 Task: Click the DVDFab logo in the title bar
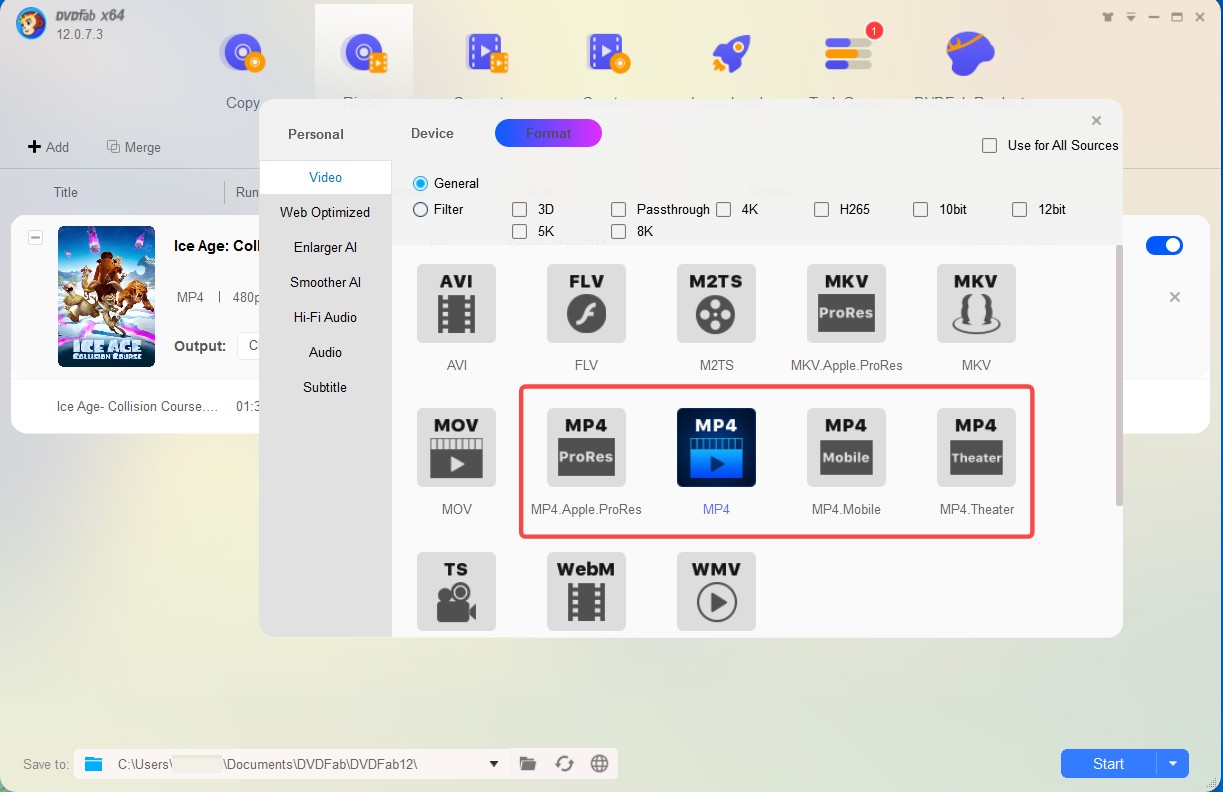31,25
